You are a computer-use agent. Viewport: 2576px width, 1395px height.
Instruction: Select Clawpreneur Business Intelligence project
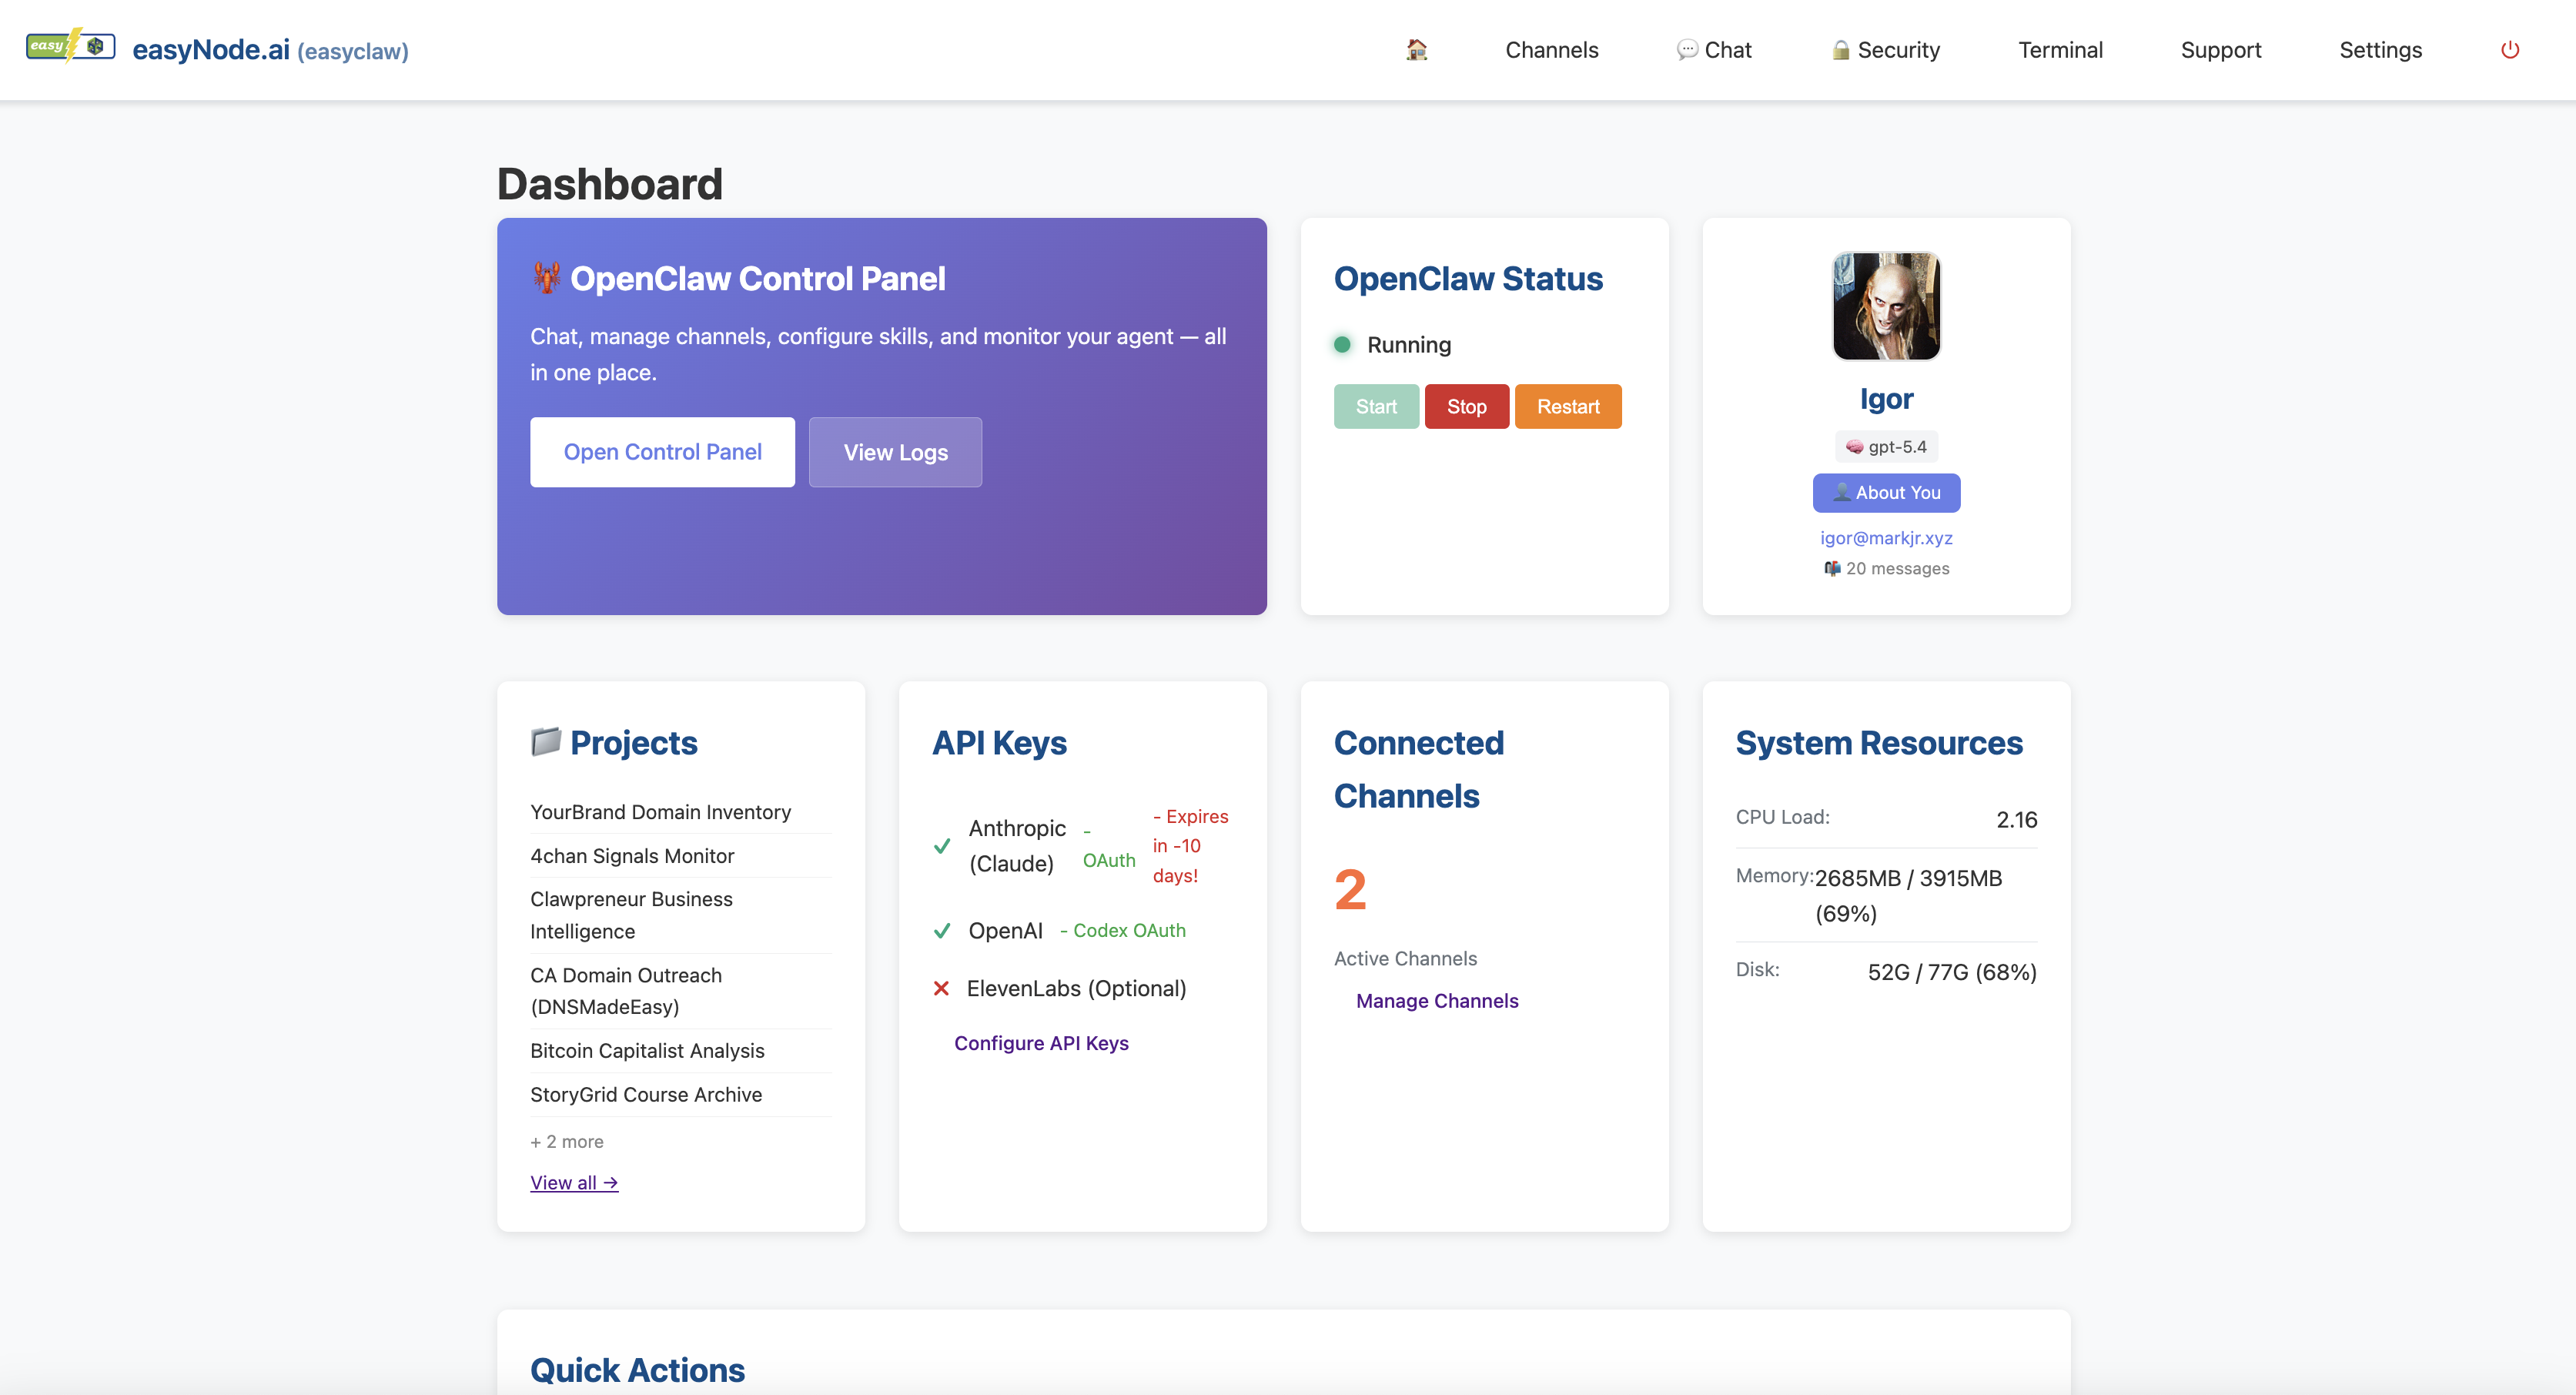[x=631, y=915]
